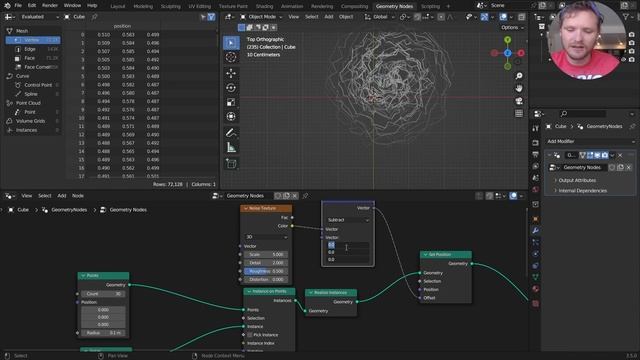
Task: Open the Subtract operation dropdown
Action: [348, 220]
